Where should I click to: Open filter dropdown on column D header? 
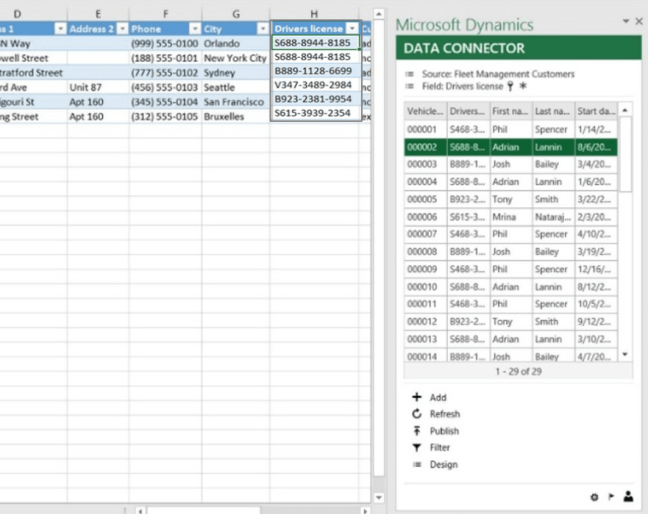60,29
